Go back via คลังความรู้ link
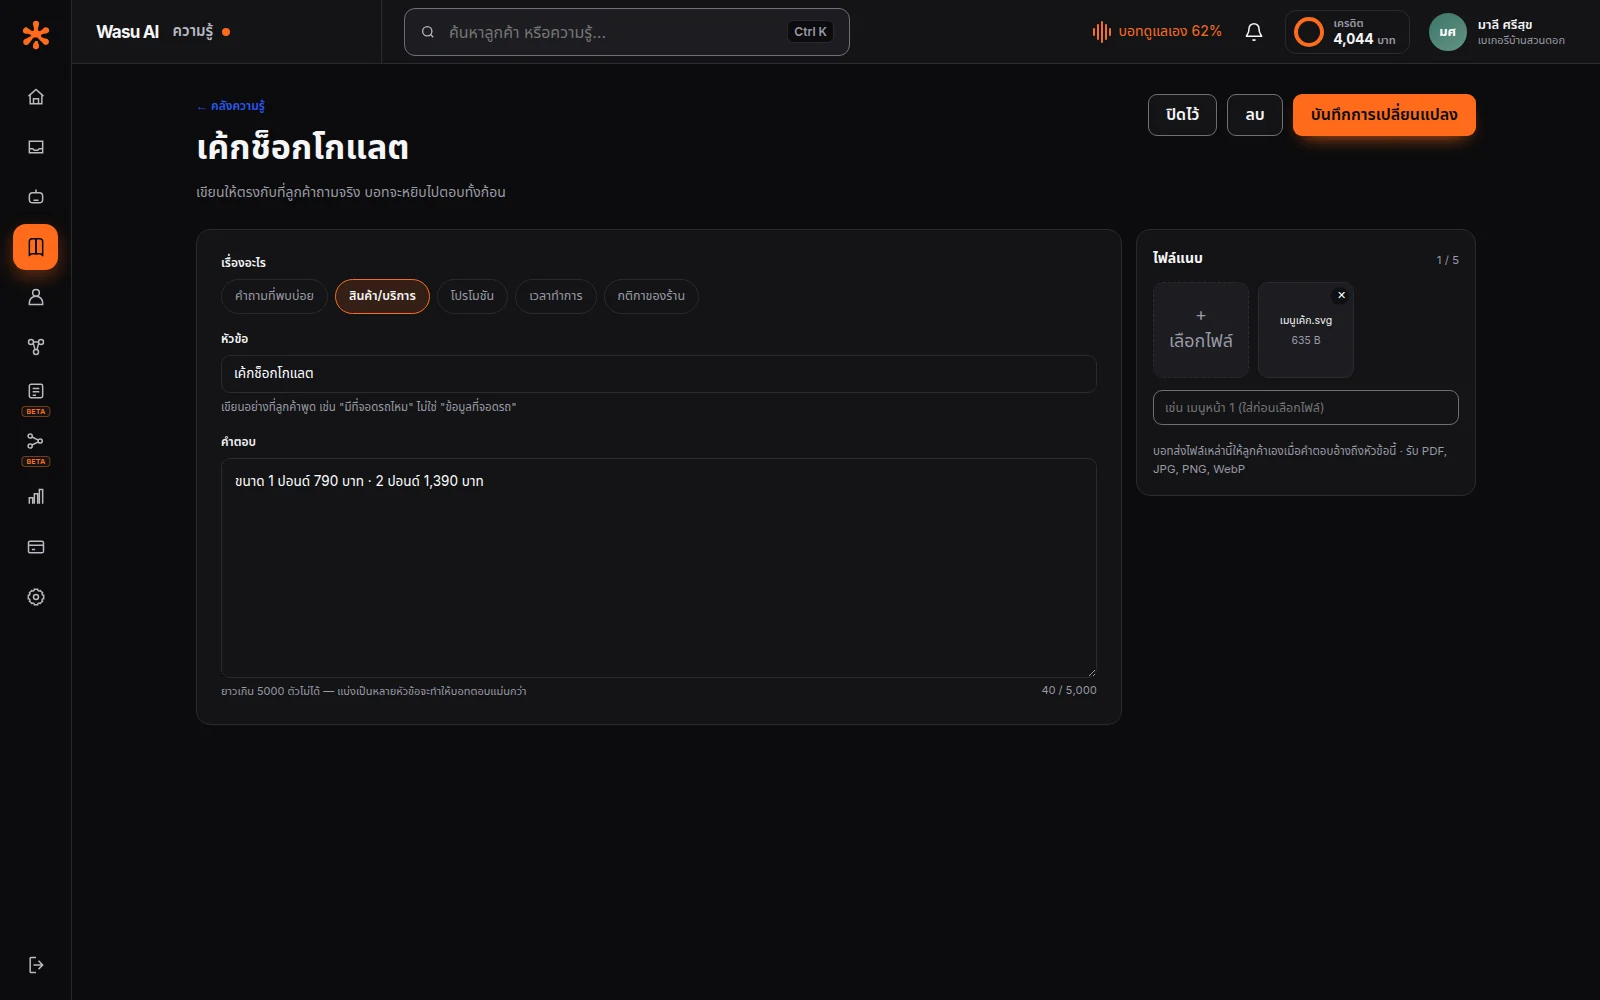The width and height of the screenshot is (1600, 1000). tap(231, 106)
